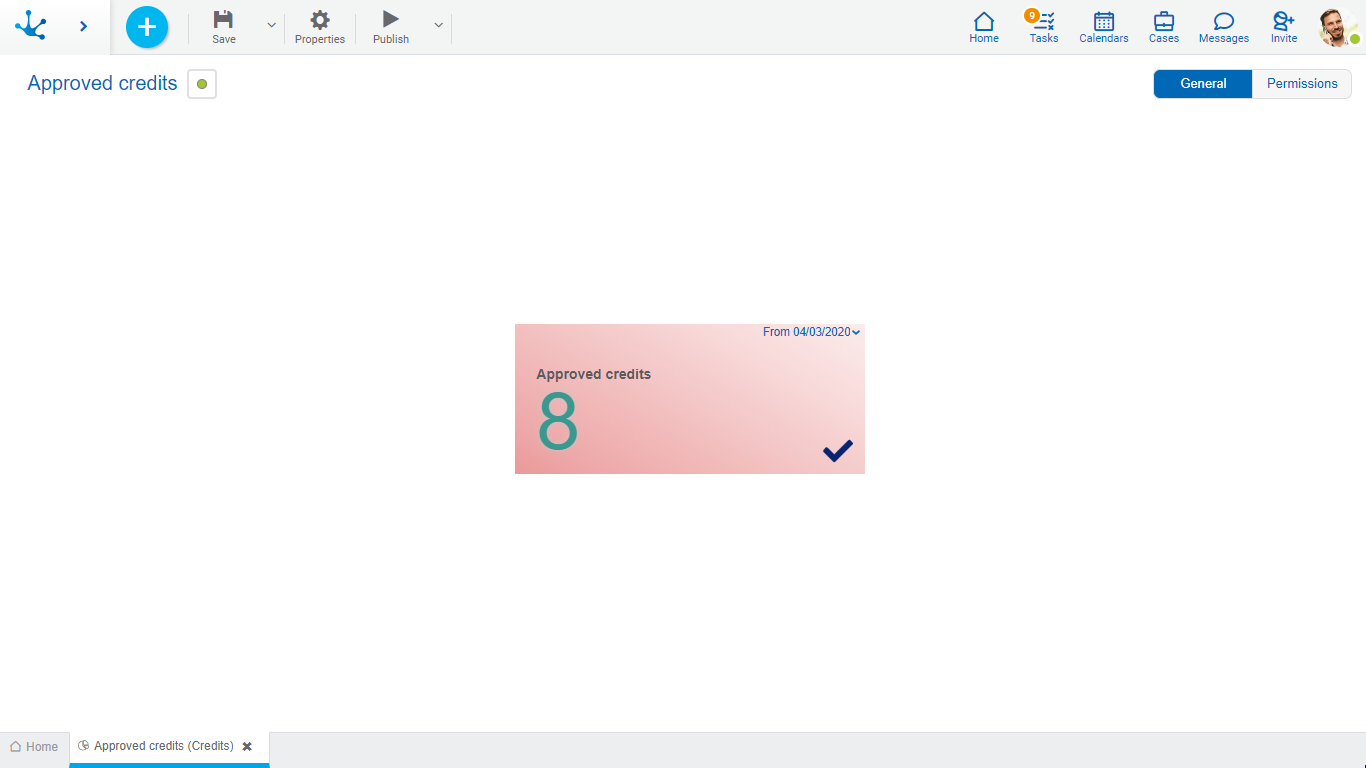Open the From 04/03/2020 date dropdown
Image resolution: width=1366 pixels, height=768 pixels.
coord(811,332)
